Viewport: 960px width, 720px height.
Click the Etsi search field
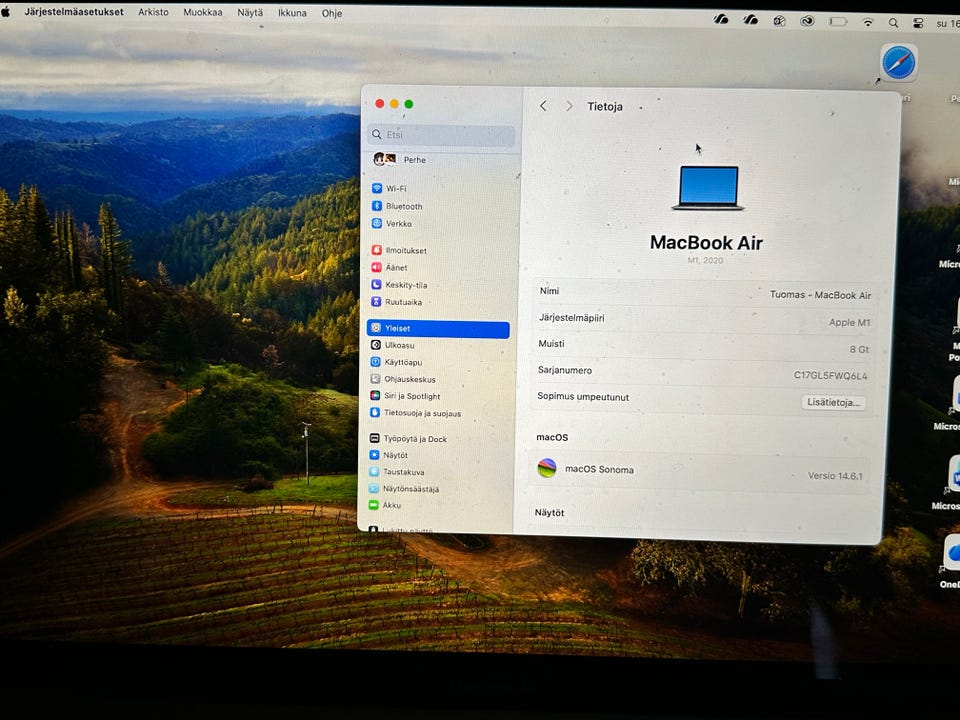click(441, 135)
